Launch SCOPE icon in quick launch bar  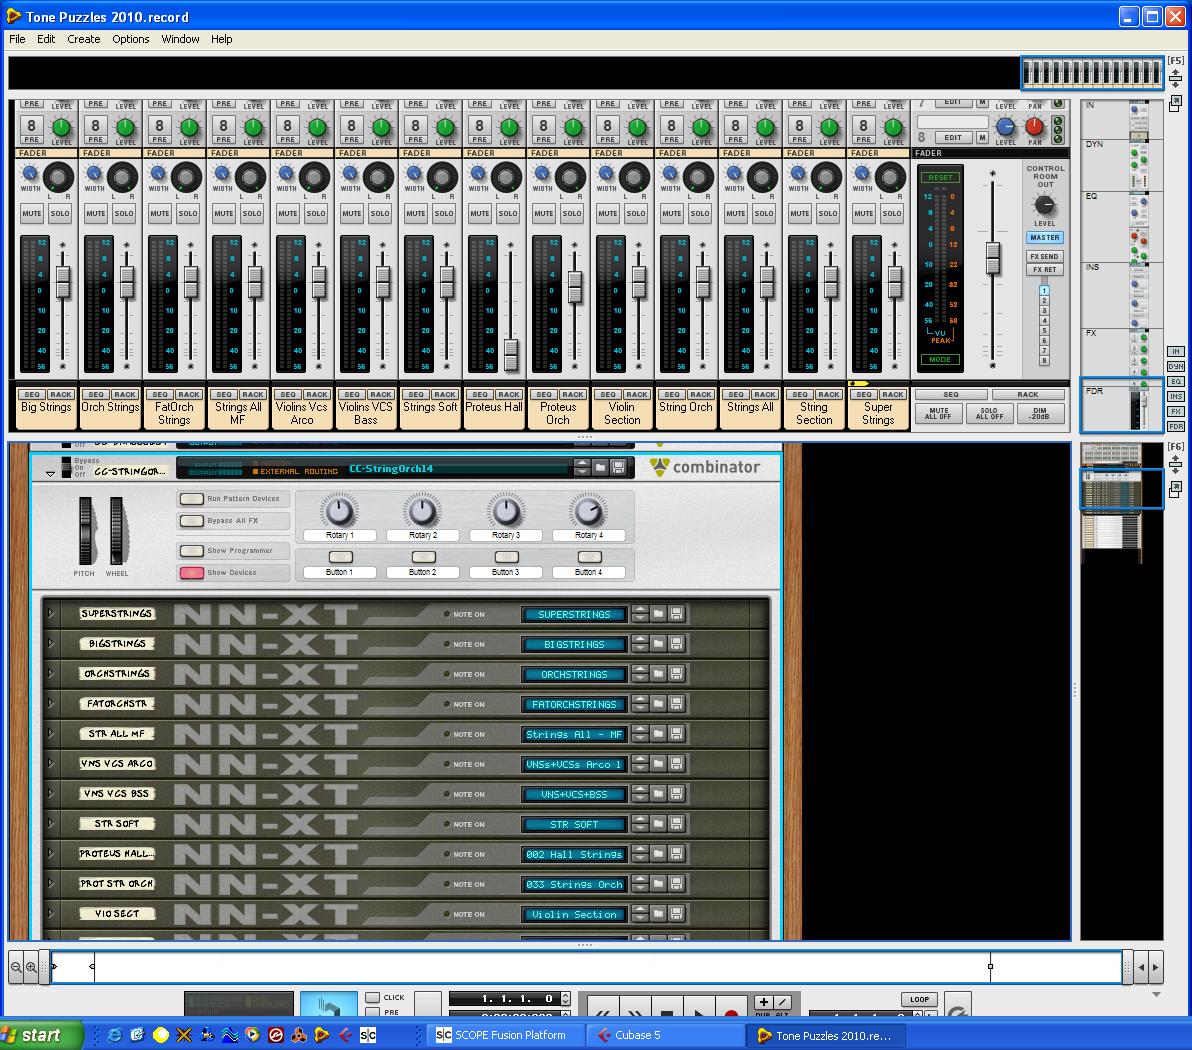368,1035
